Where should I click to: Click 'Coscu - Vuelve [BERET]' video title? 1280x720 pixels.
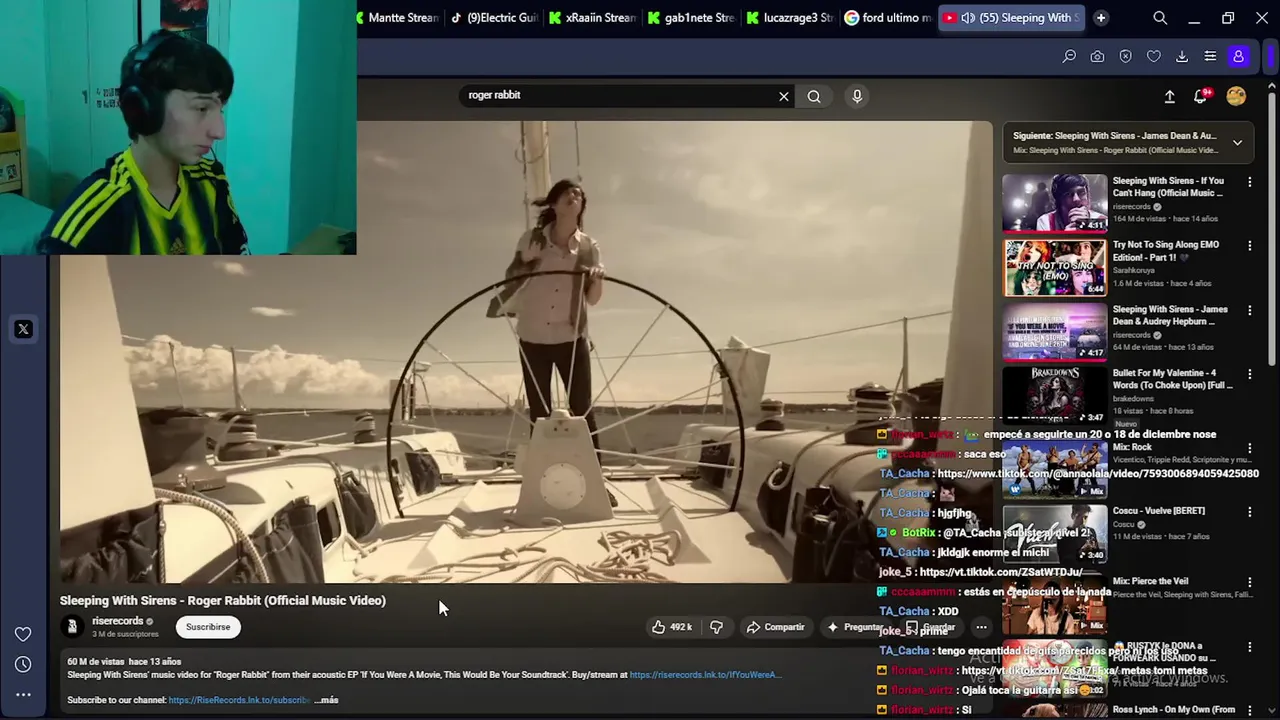pyautogui.click(x=1159, y=511)
